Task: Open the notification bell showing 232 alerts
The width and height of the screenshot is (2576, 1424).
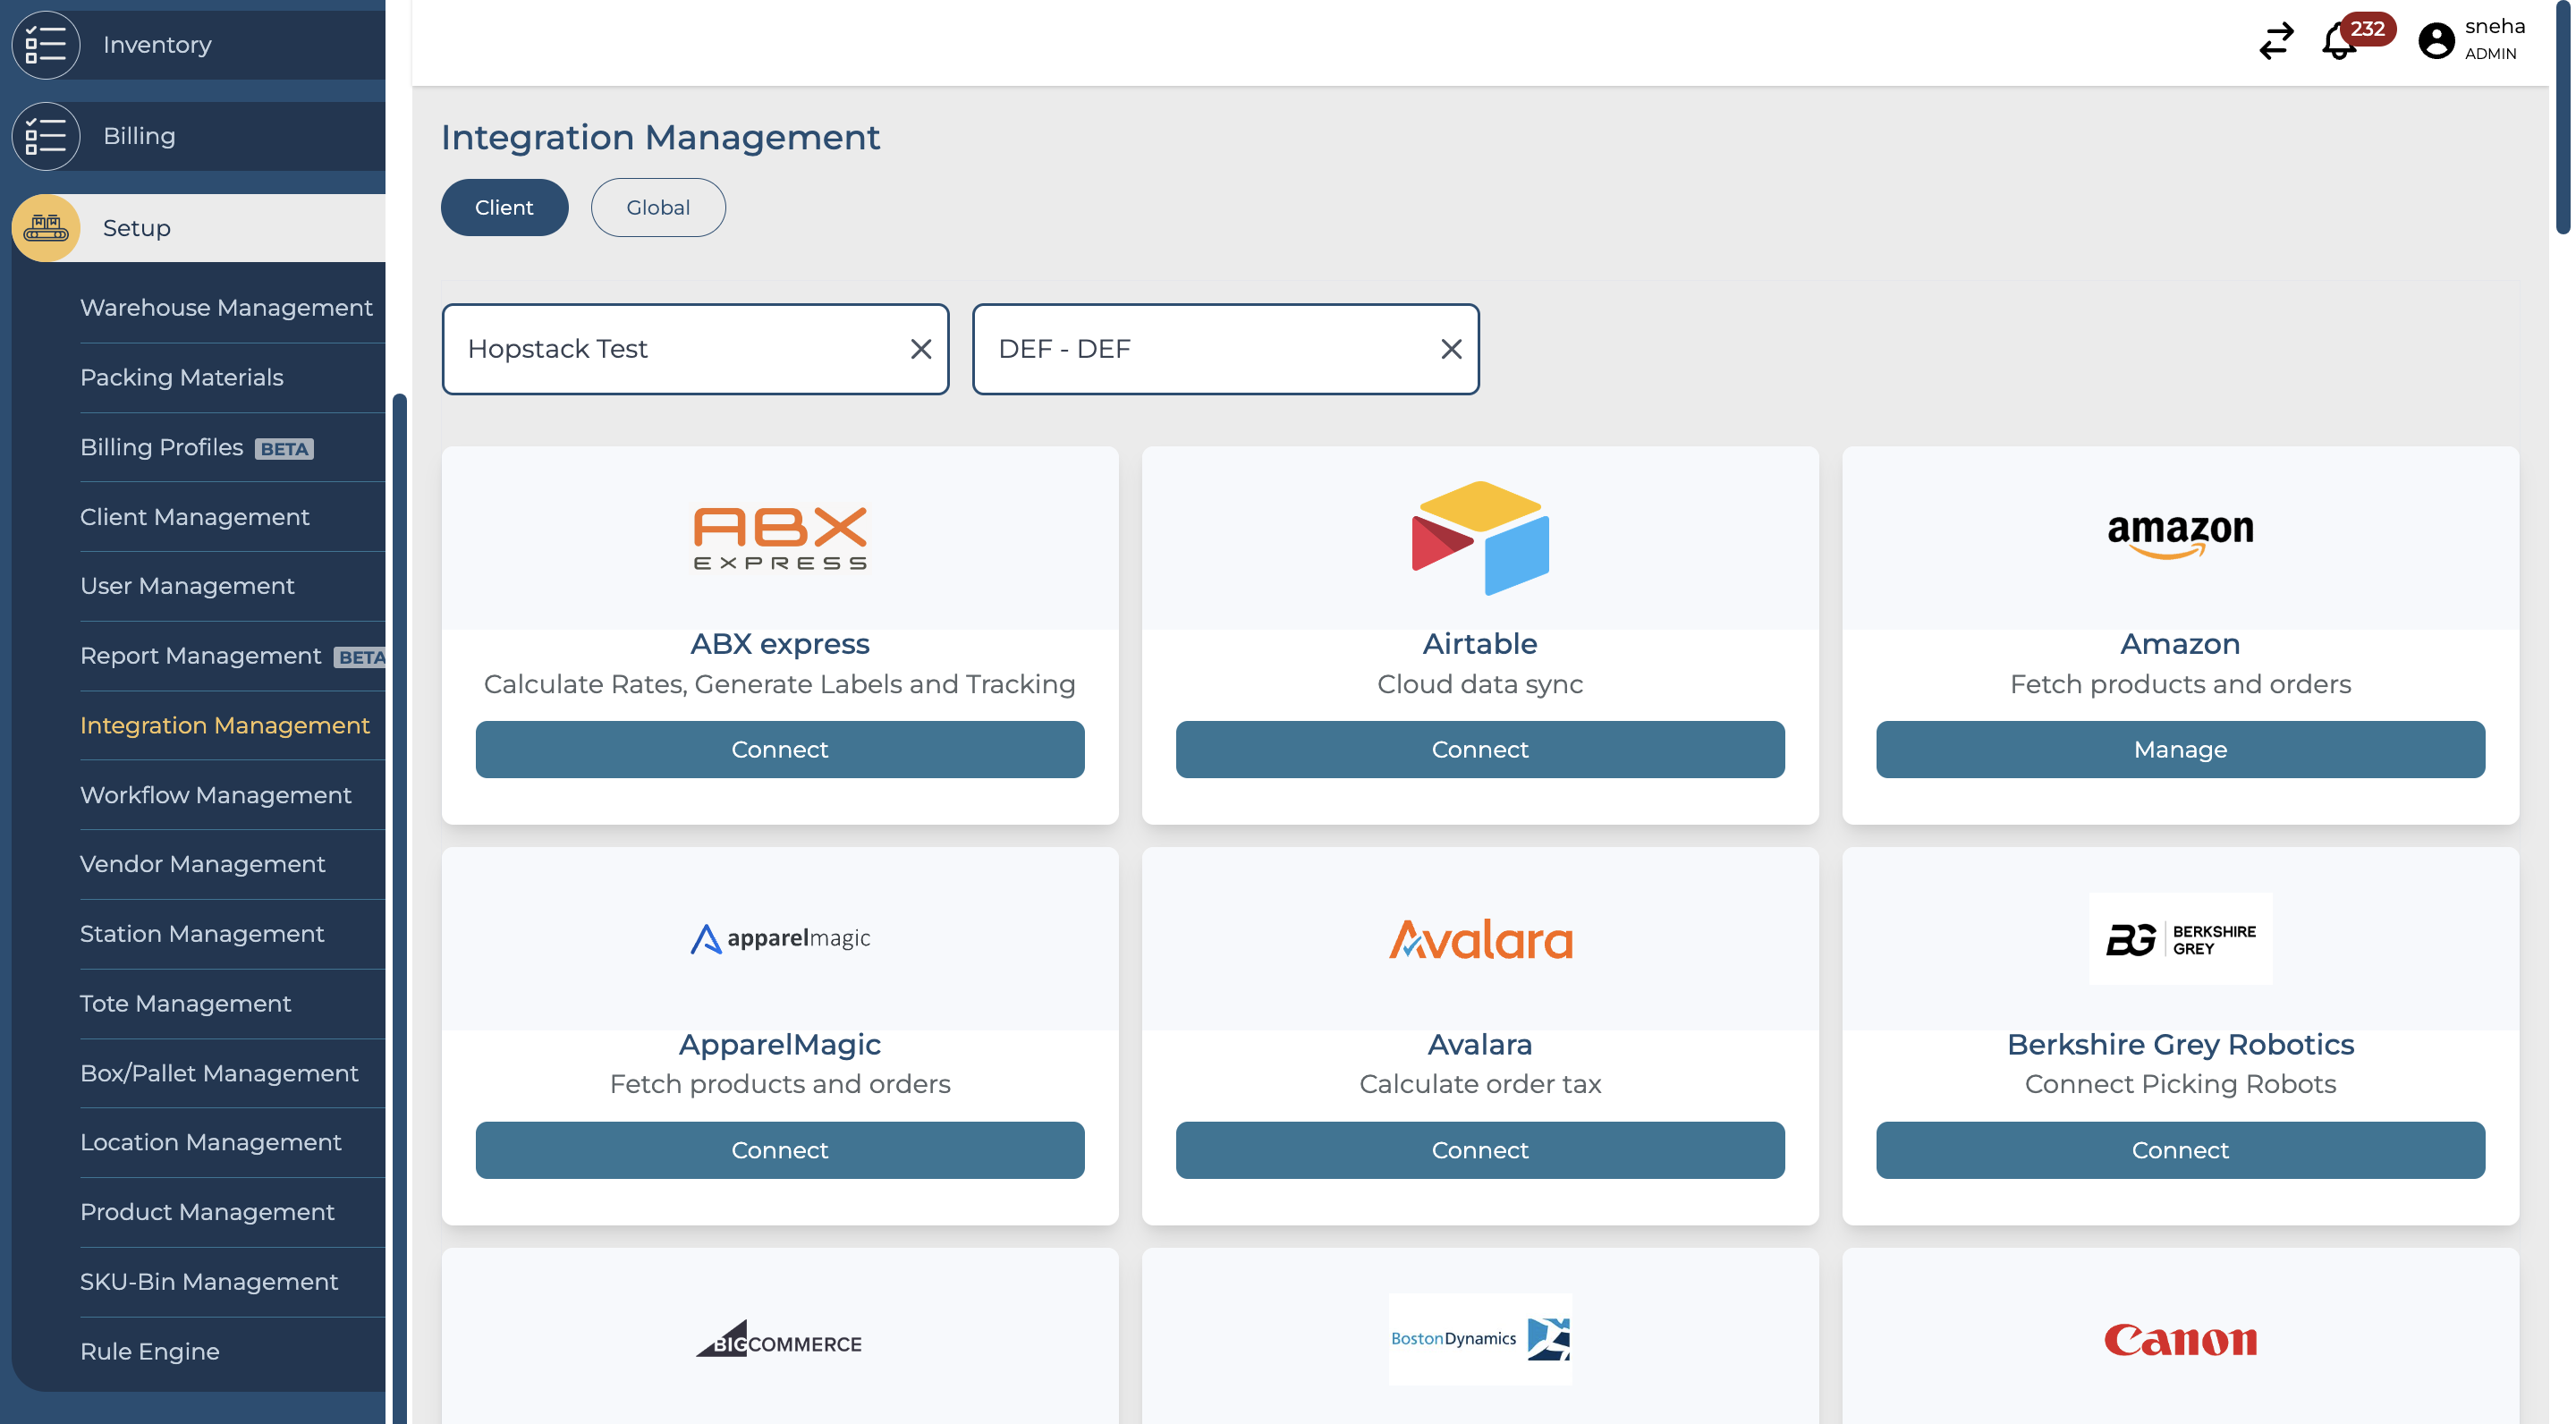Action: 2340,42
